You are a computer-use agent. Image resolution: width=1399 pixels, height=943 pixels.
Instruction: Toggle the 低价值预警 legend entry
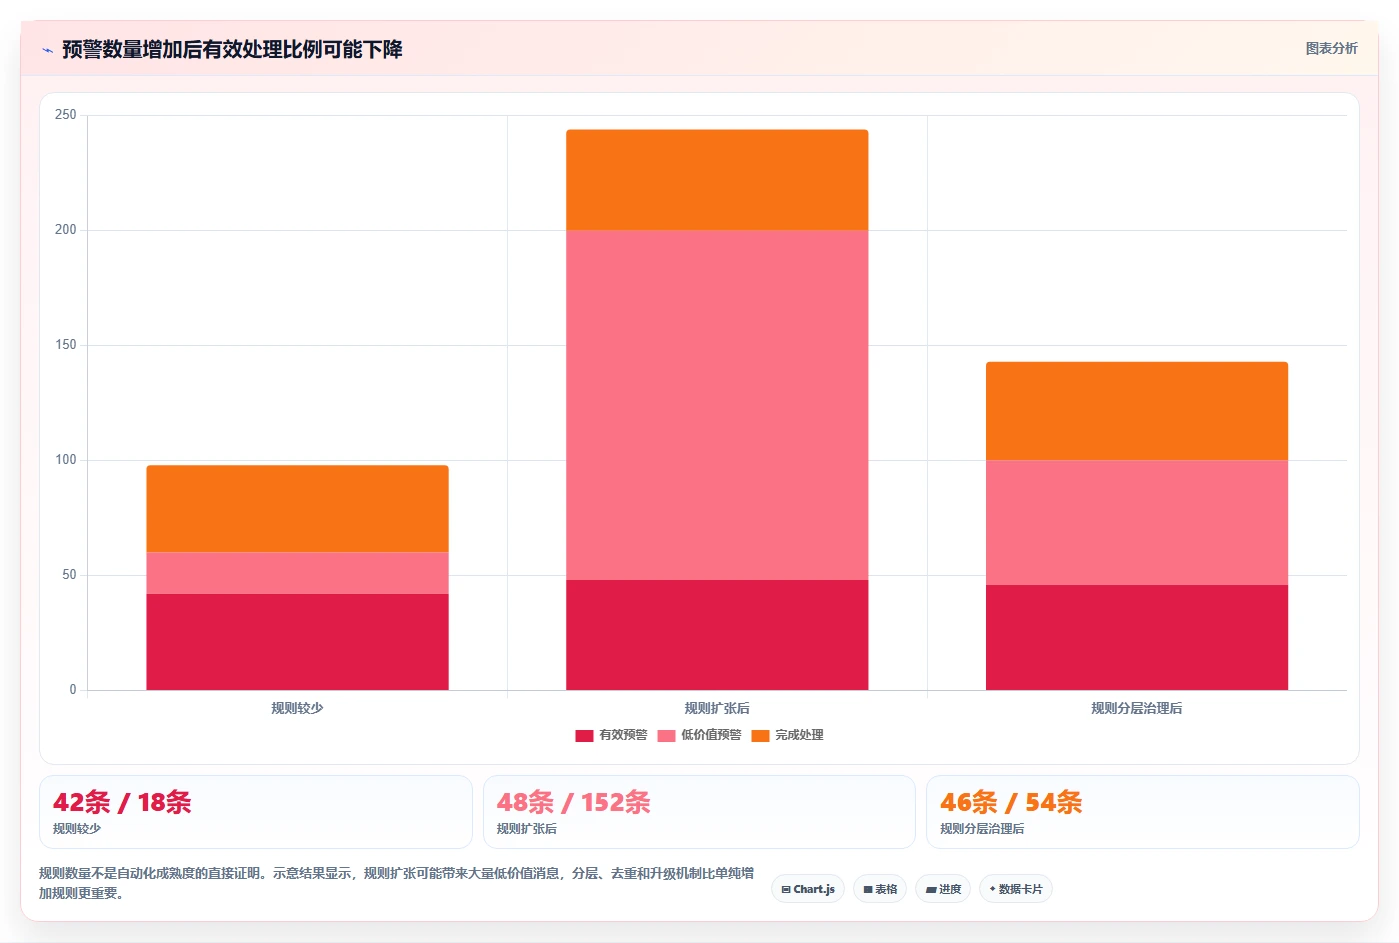click(699, 735)
